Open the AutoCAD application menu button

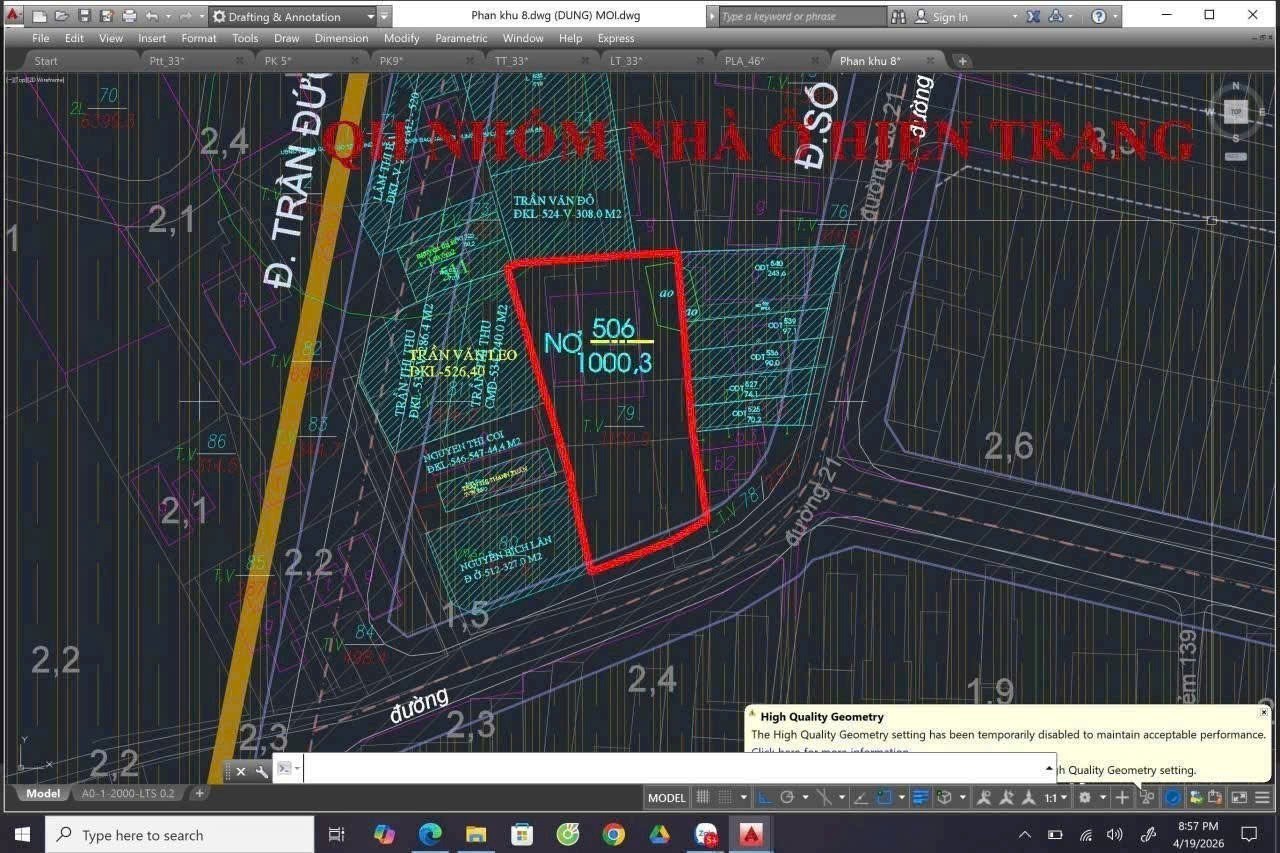click(14, 15)
